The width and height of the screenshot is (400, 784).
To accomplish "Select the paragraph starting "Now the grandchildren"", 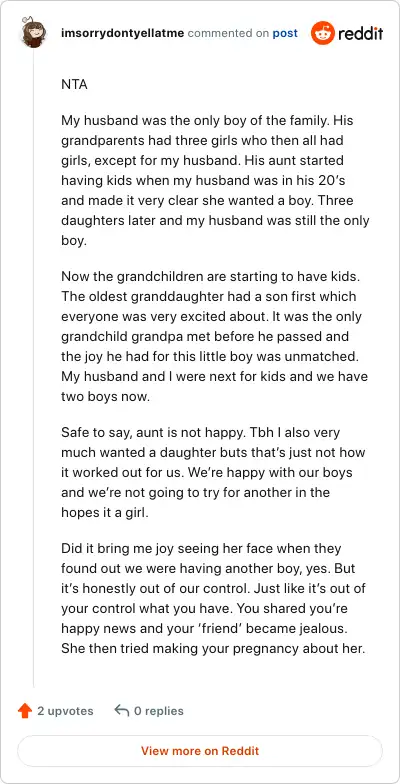I will click(x=214, y=336).
